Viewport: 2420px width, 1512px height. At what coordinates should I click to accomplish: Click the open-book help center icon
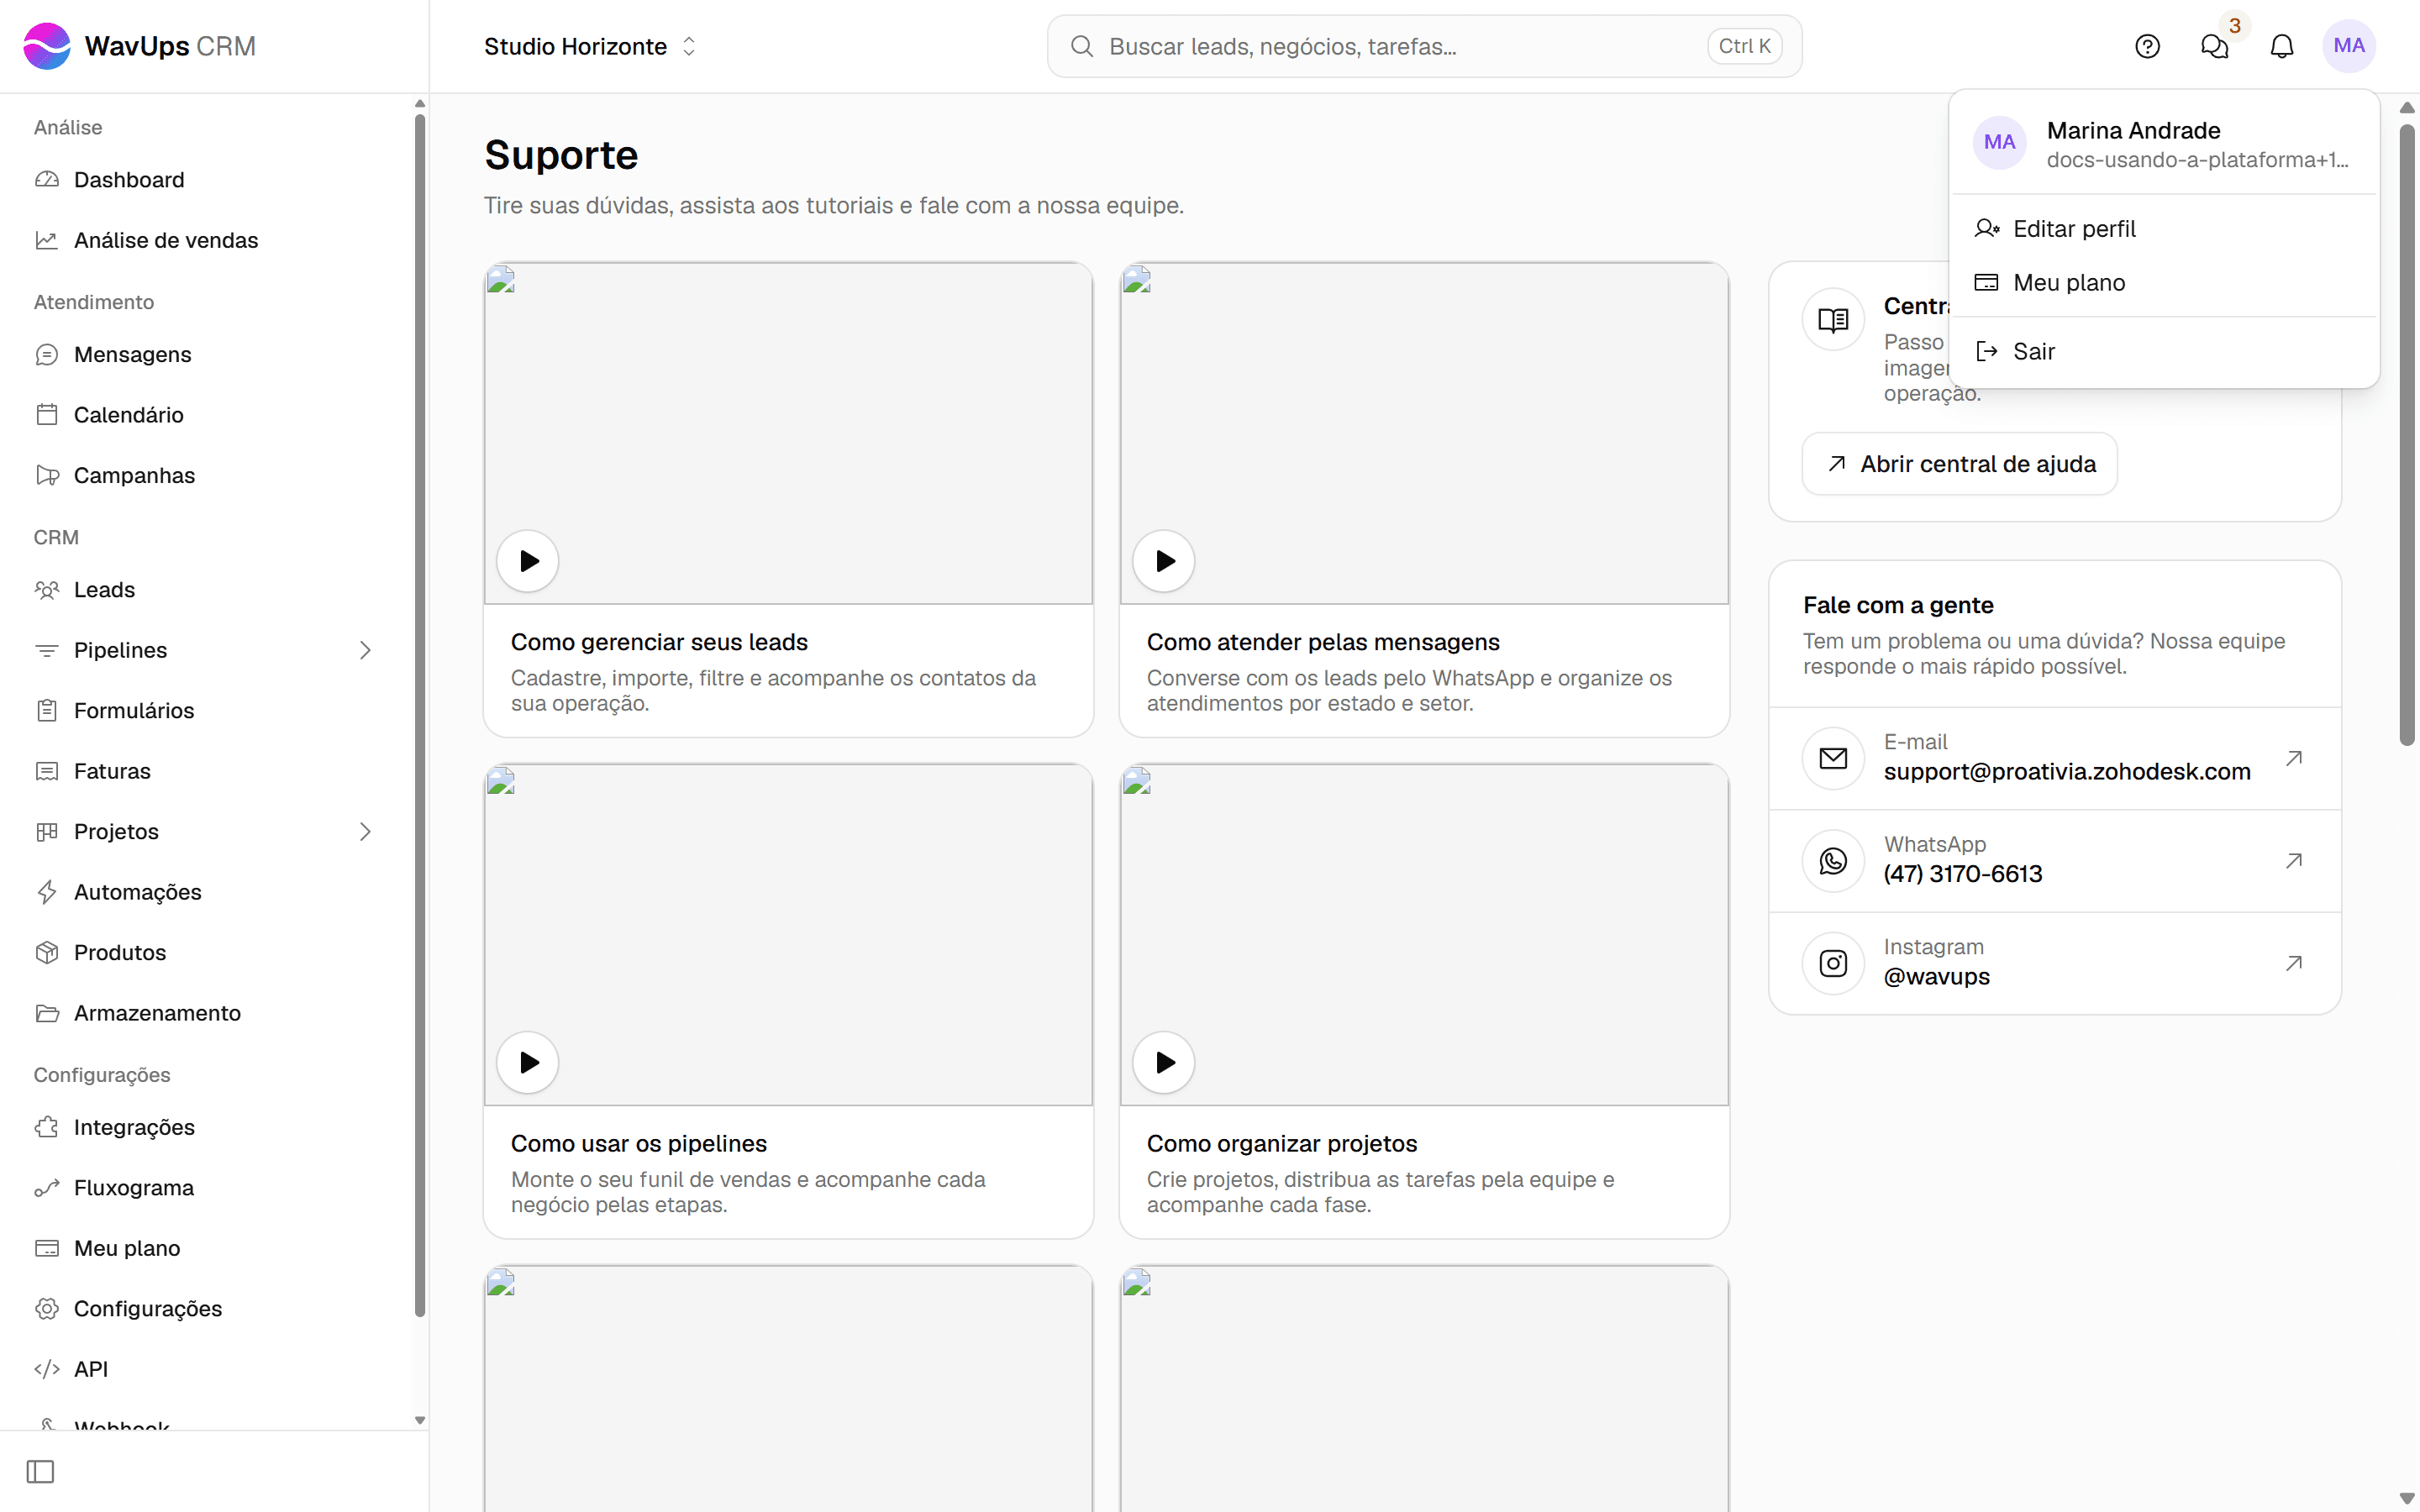pos(1833,320)
